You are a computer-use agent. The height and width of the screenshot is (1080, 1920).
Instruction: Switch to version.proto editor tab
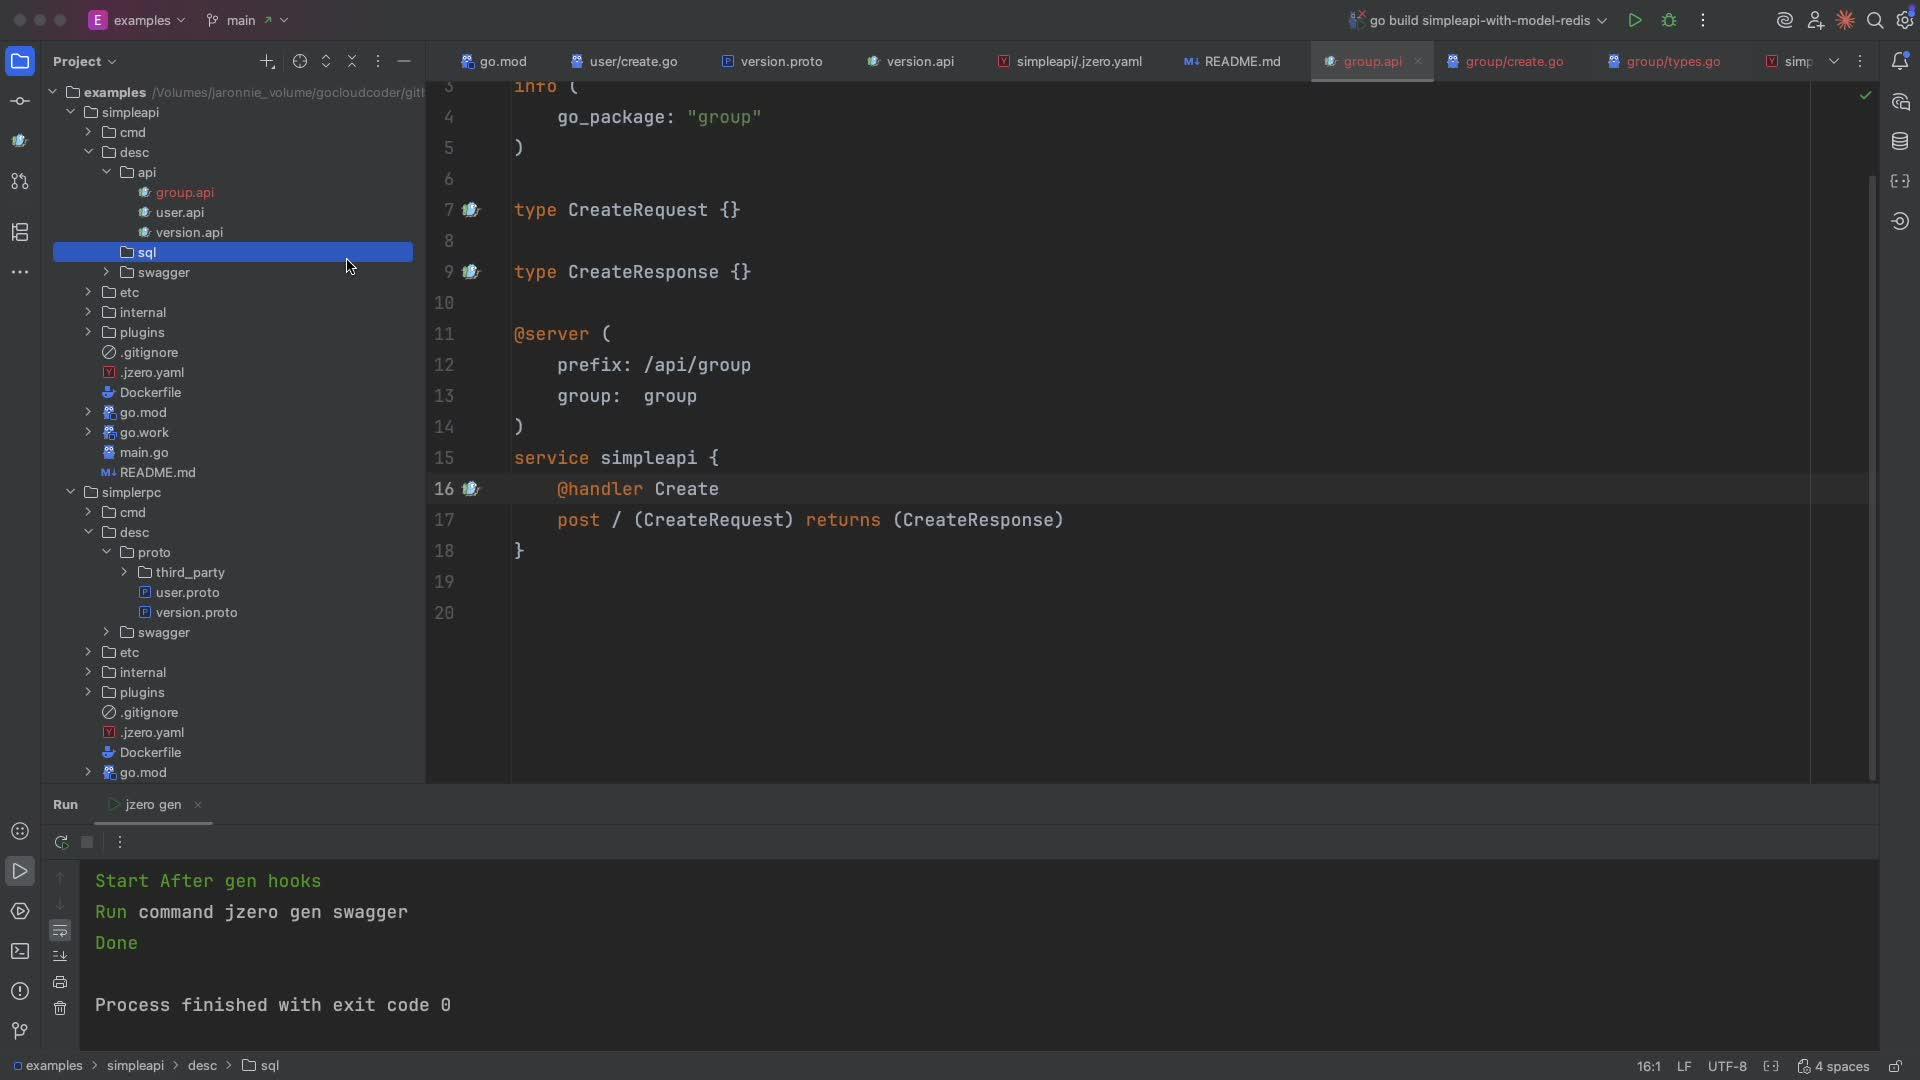point(772,61)
